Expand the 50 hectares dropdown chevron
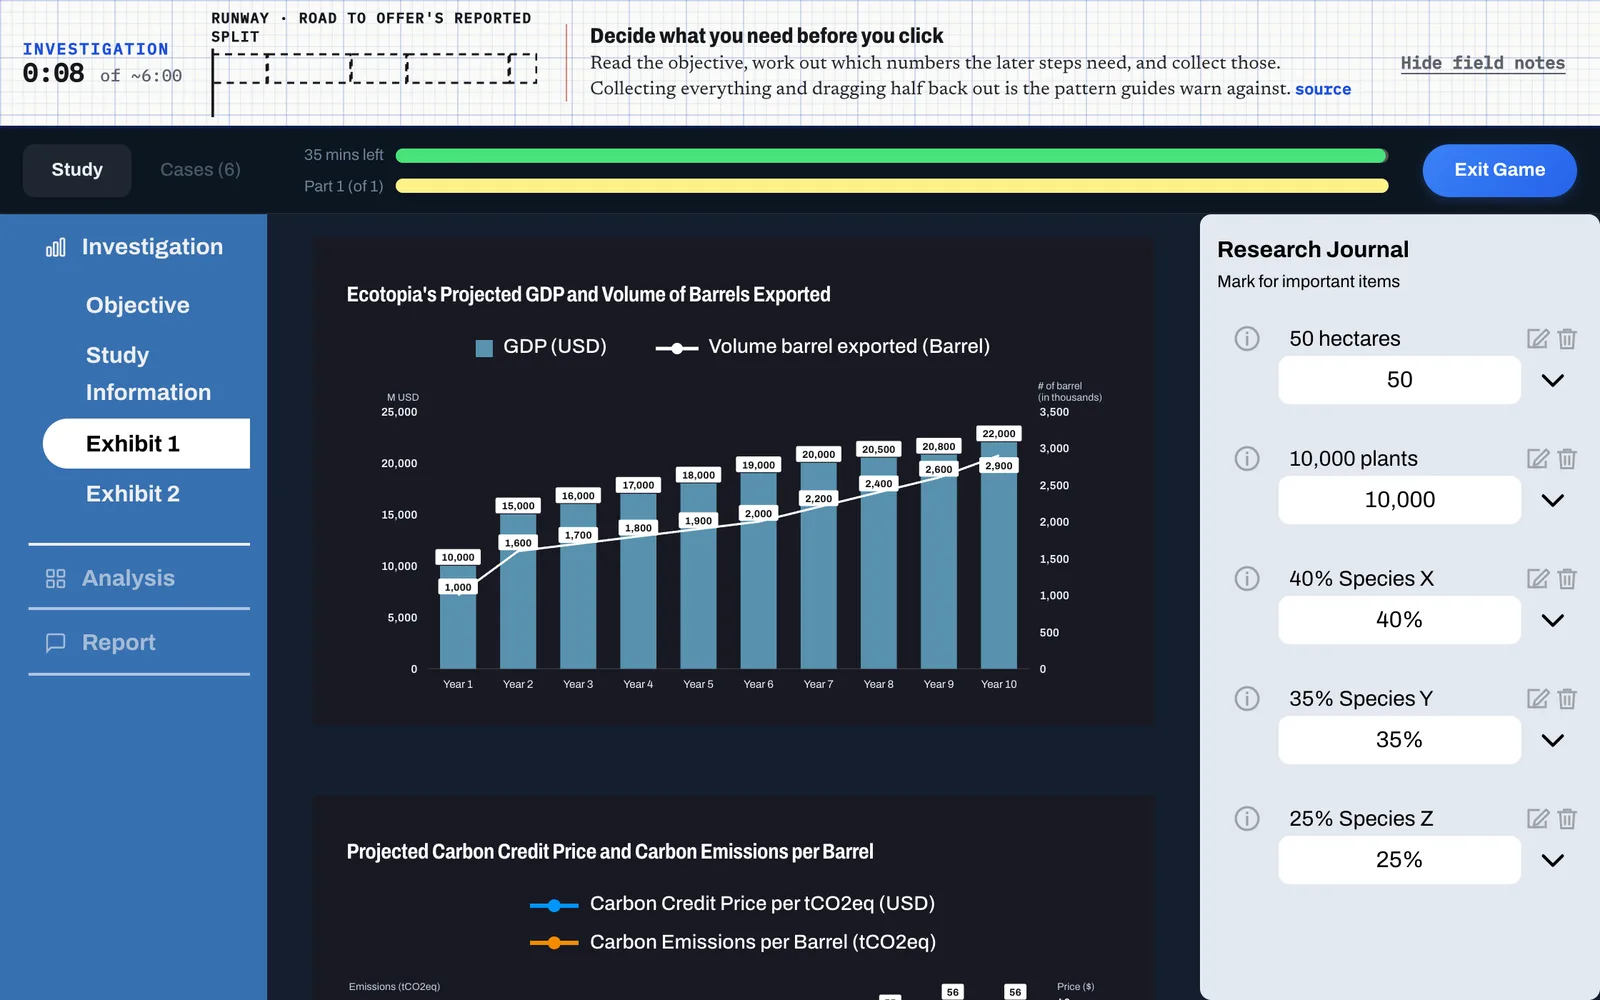1600x1000 pixels. coord(1552,380)
